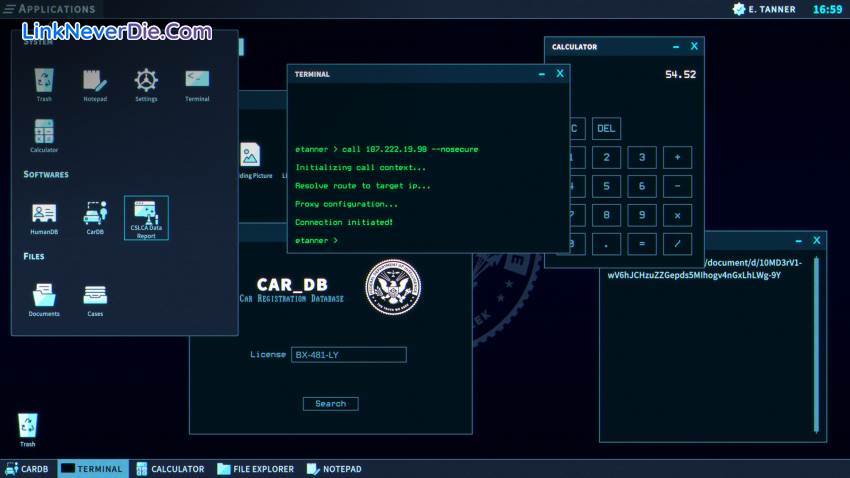Open the Applications menu
The width and height of the screenshot is (850, 478).
(x=49, y=9)
